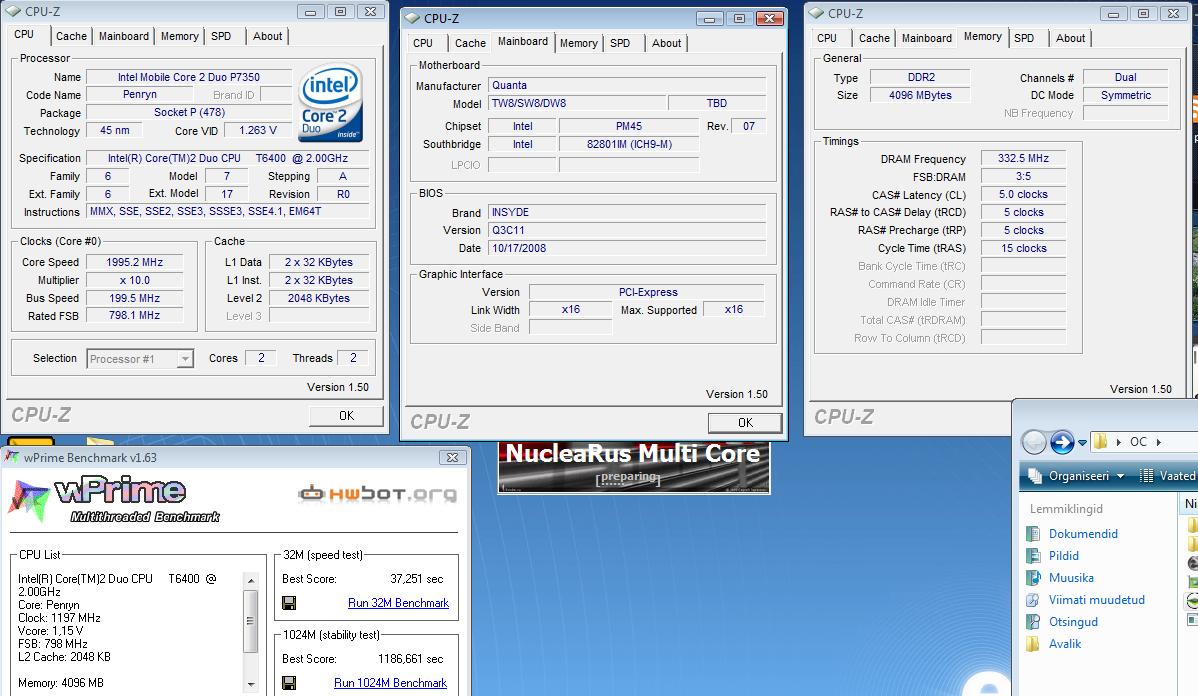This screenshot has height=696, width=1198.
Task: Click the Core Speed value 1995.2 MHz
Action: (134, 262)
